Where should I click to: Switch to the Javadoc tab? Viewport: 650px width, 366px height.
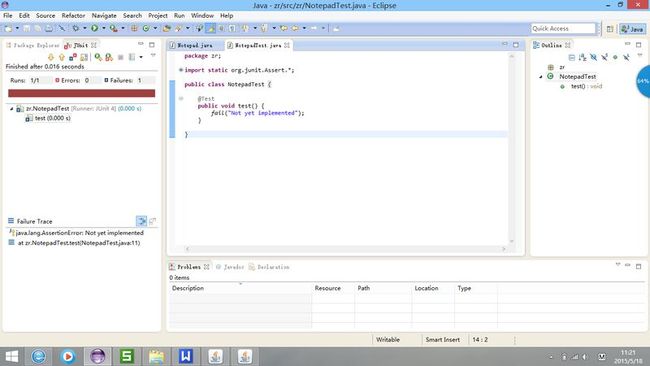(x=230, y=267)
